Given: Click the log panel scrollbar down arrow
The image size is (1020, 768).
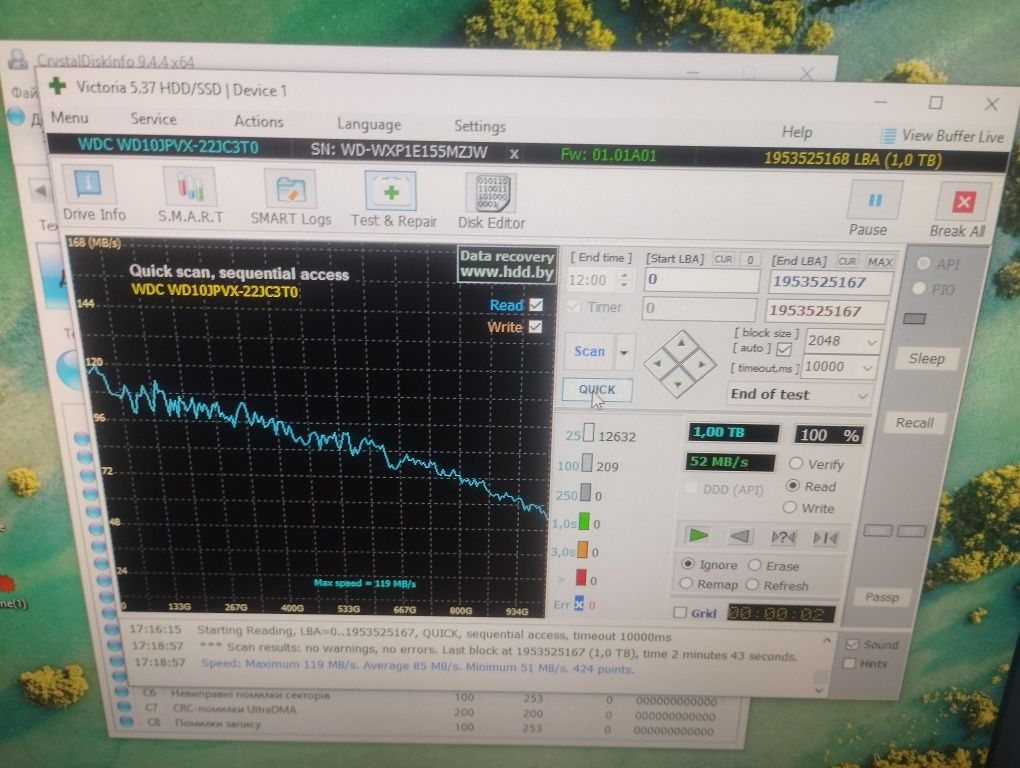Looking at the screenshot, I should pos(820,691).
